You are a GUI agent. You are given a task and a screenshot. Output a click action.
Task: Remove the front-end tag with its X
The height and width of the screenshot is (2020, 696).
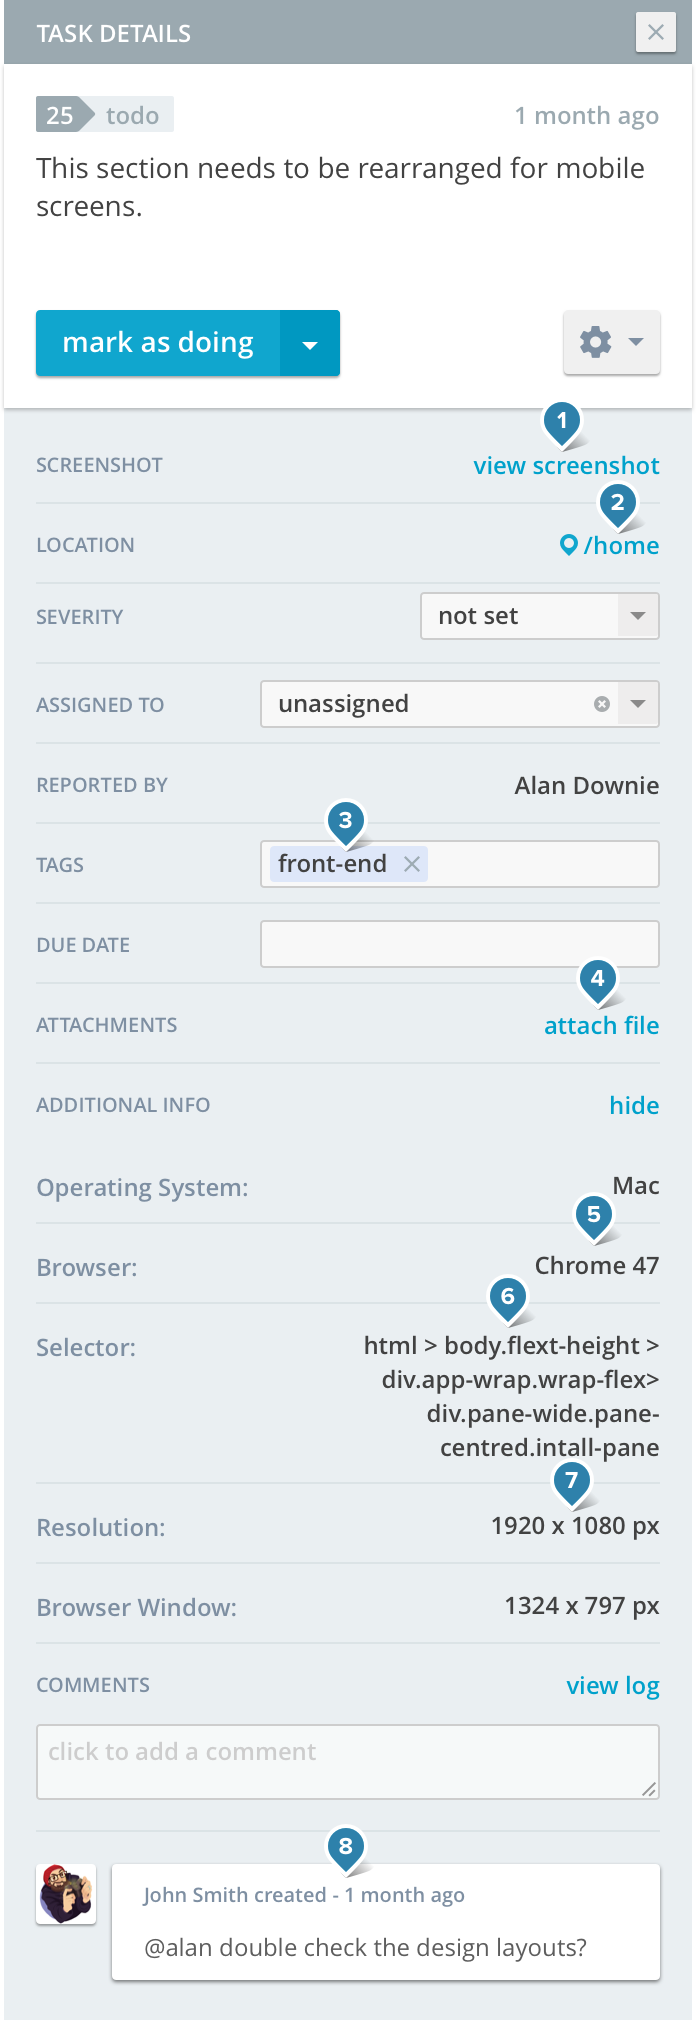coord(411,864)
